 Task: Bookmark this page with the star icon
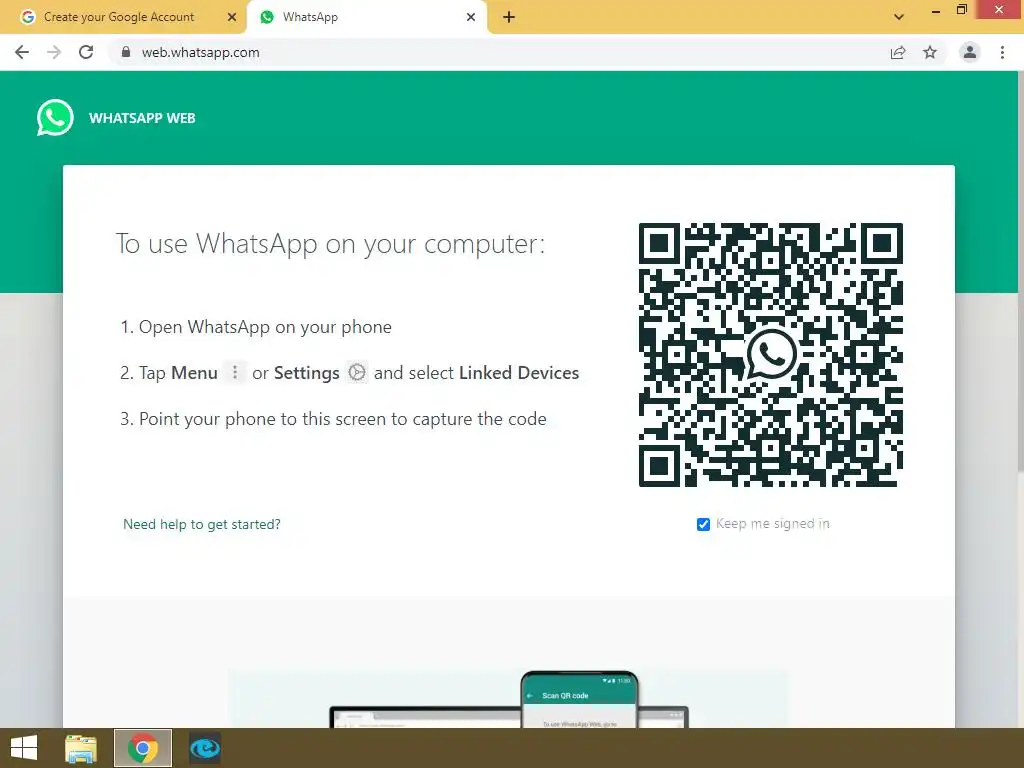tap(930, 52)
